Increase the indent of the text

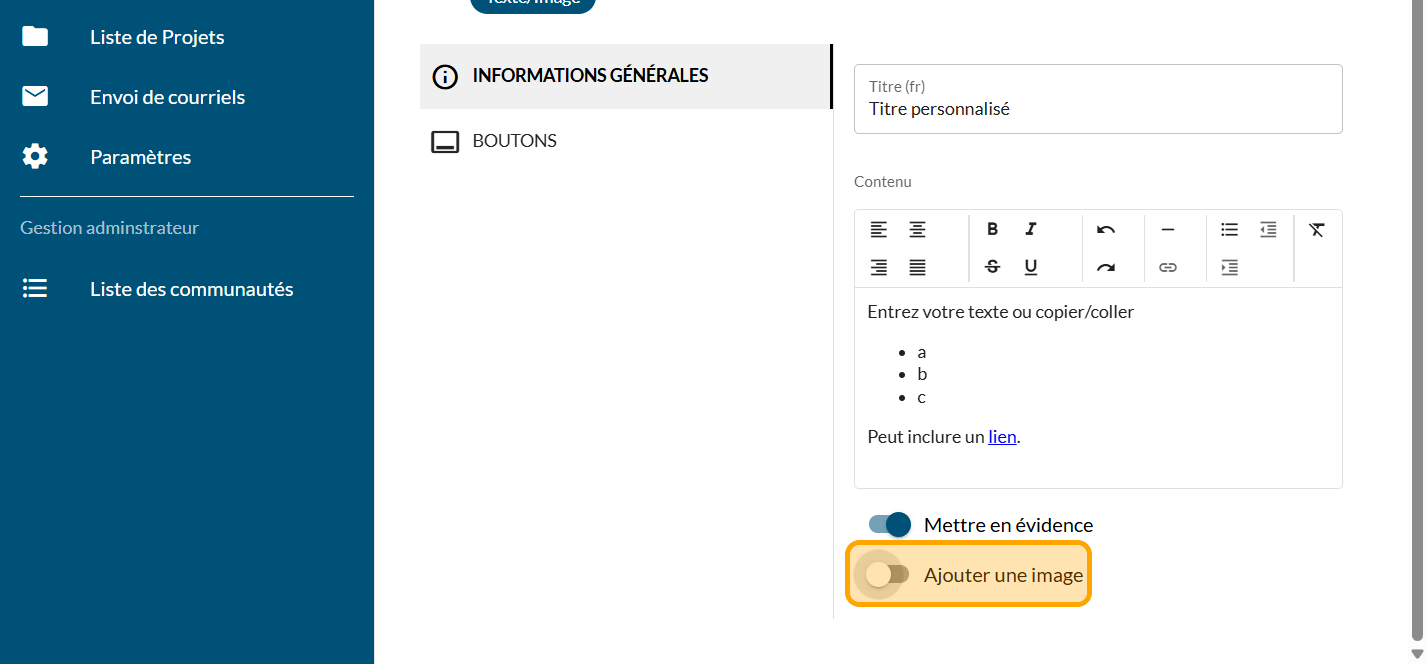pyautogui.click(x=1229, y=267)
